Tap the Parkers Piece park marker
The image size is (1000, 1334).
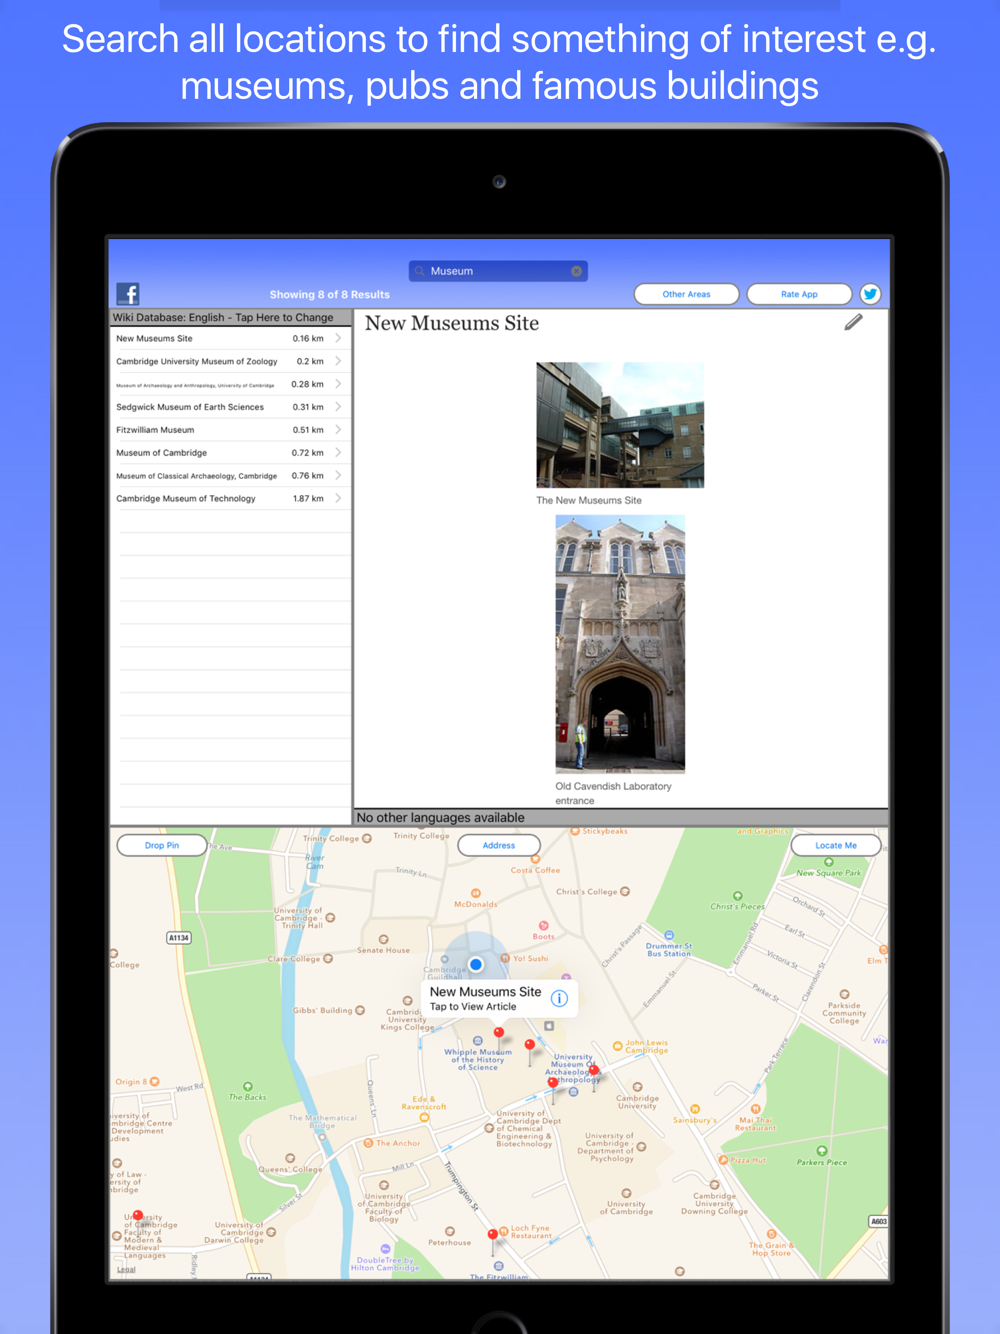coord(822,1151)
